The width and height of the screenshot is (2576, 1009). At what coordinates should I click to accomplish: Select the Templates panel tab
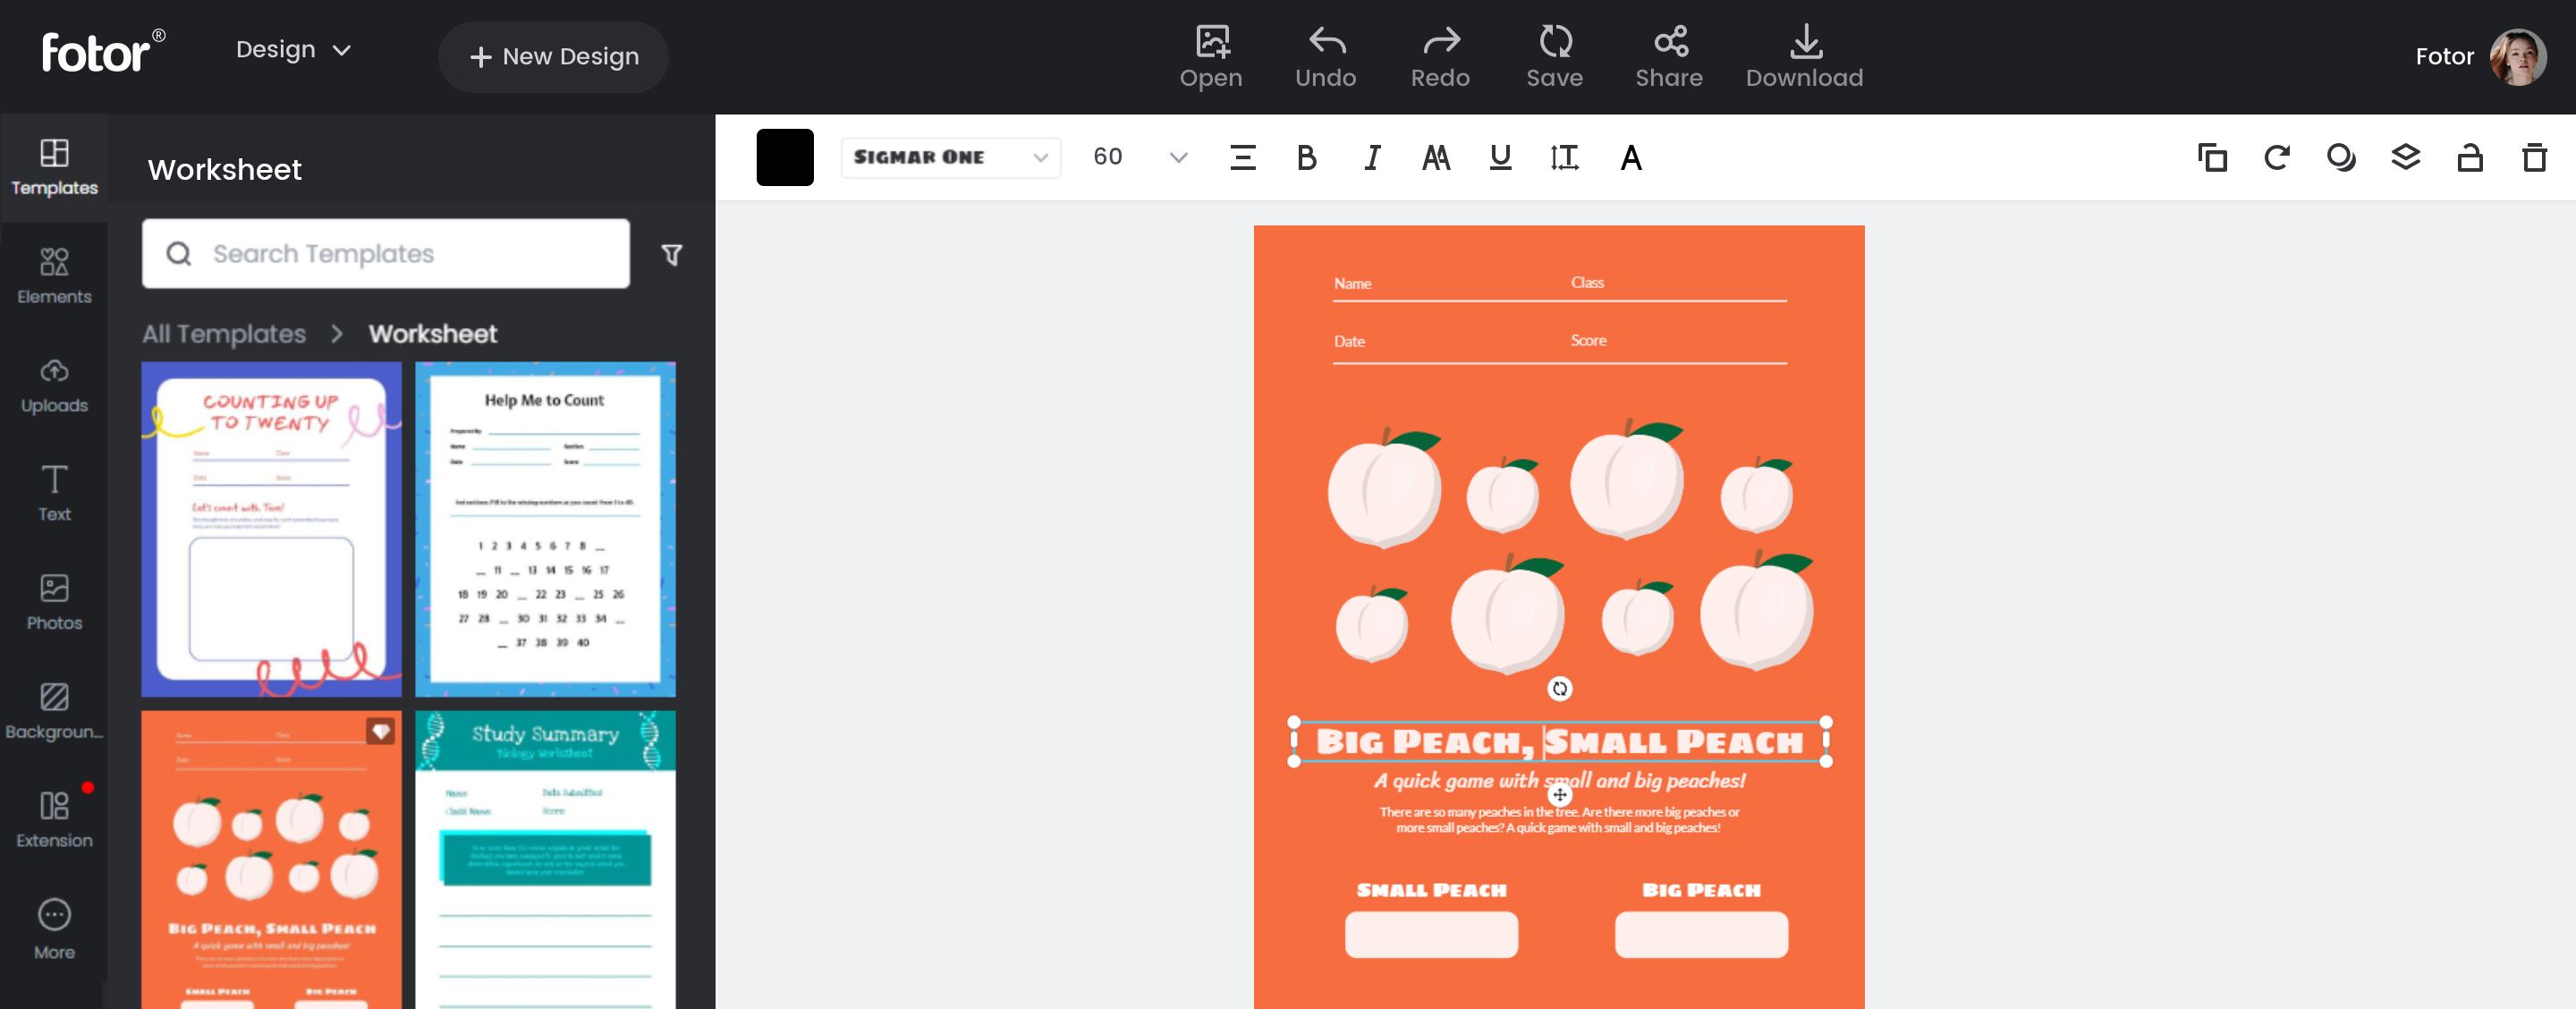pos(55,165)
